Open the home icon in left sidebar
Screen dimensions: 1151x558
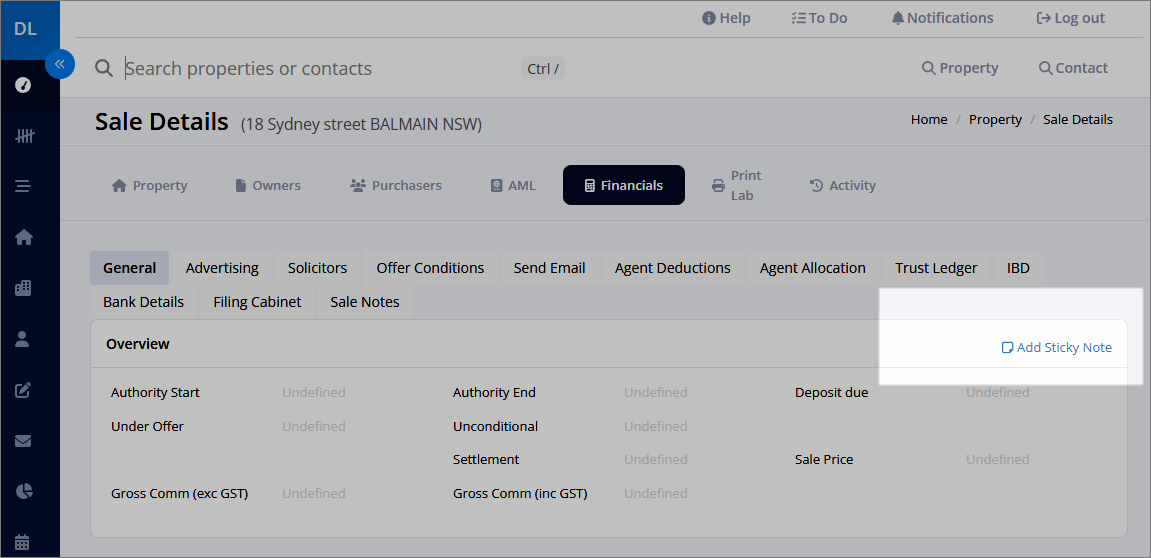[x=23, y=237]
